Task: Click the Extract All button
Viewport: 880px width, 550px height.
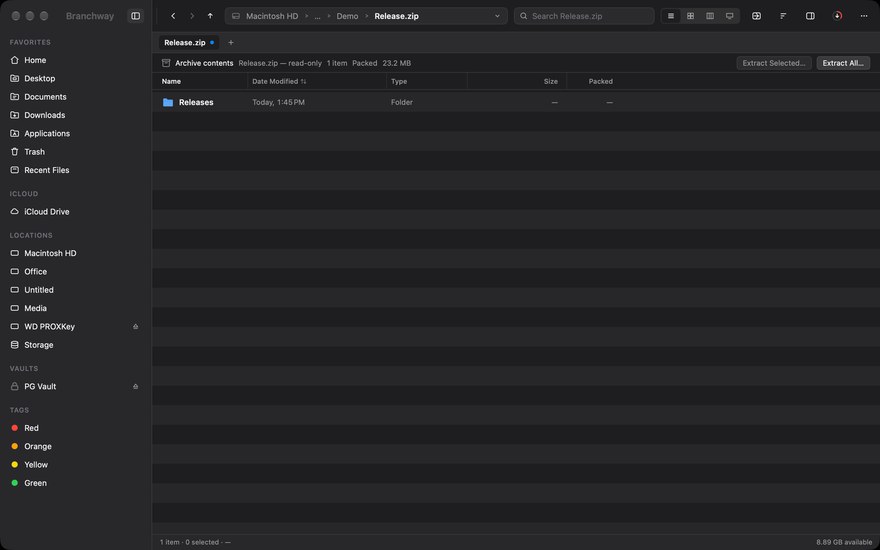Action: tap(843, 63)
